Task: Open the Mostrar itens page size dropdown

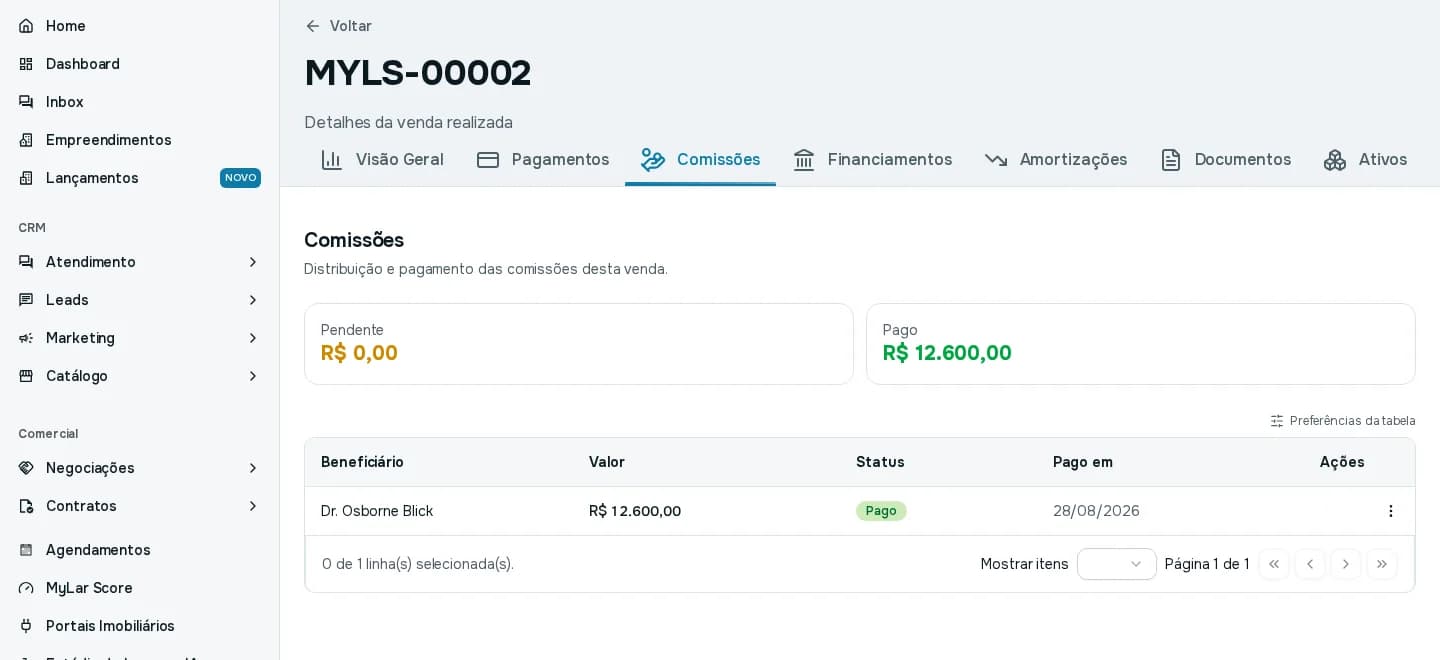Action: pos(1117,564)
